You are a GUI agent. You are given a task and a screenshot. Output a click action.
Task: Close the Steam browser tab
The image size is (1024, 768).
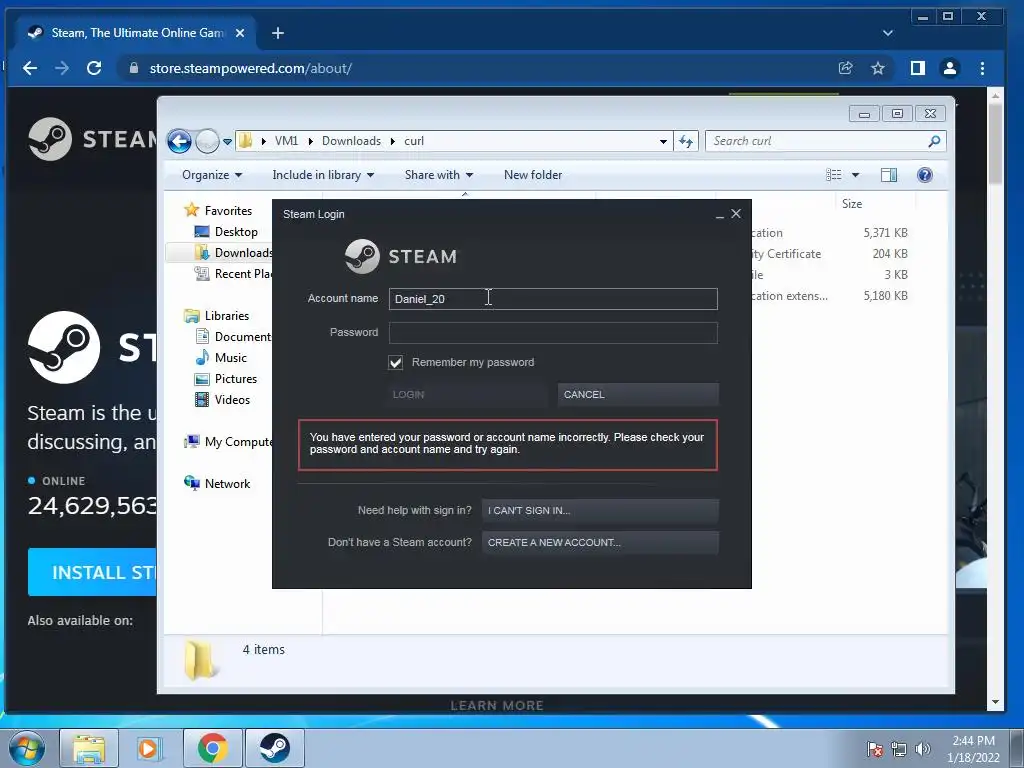240,33
